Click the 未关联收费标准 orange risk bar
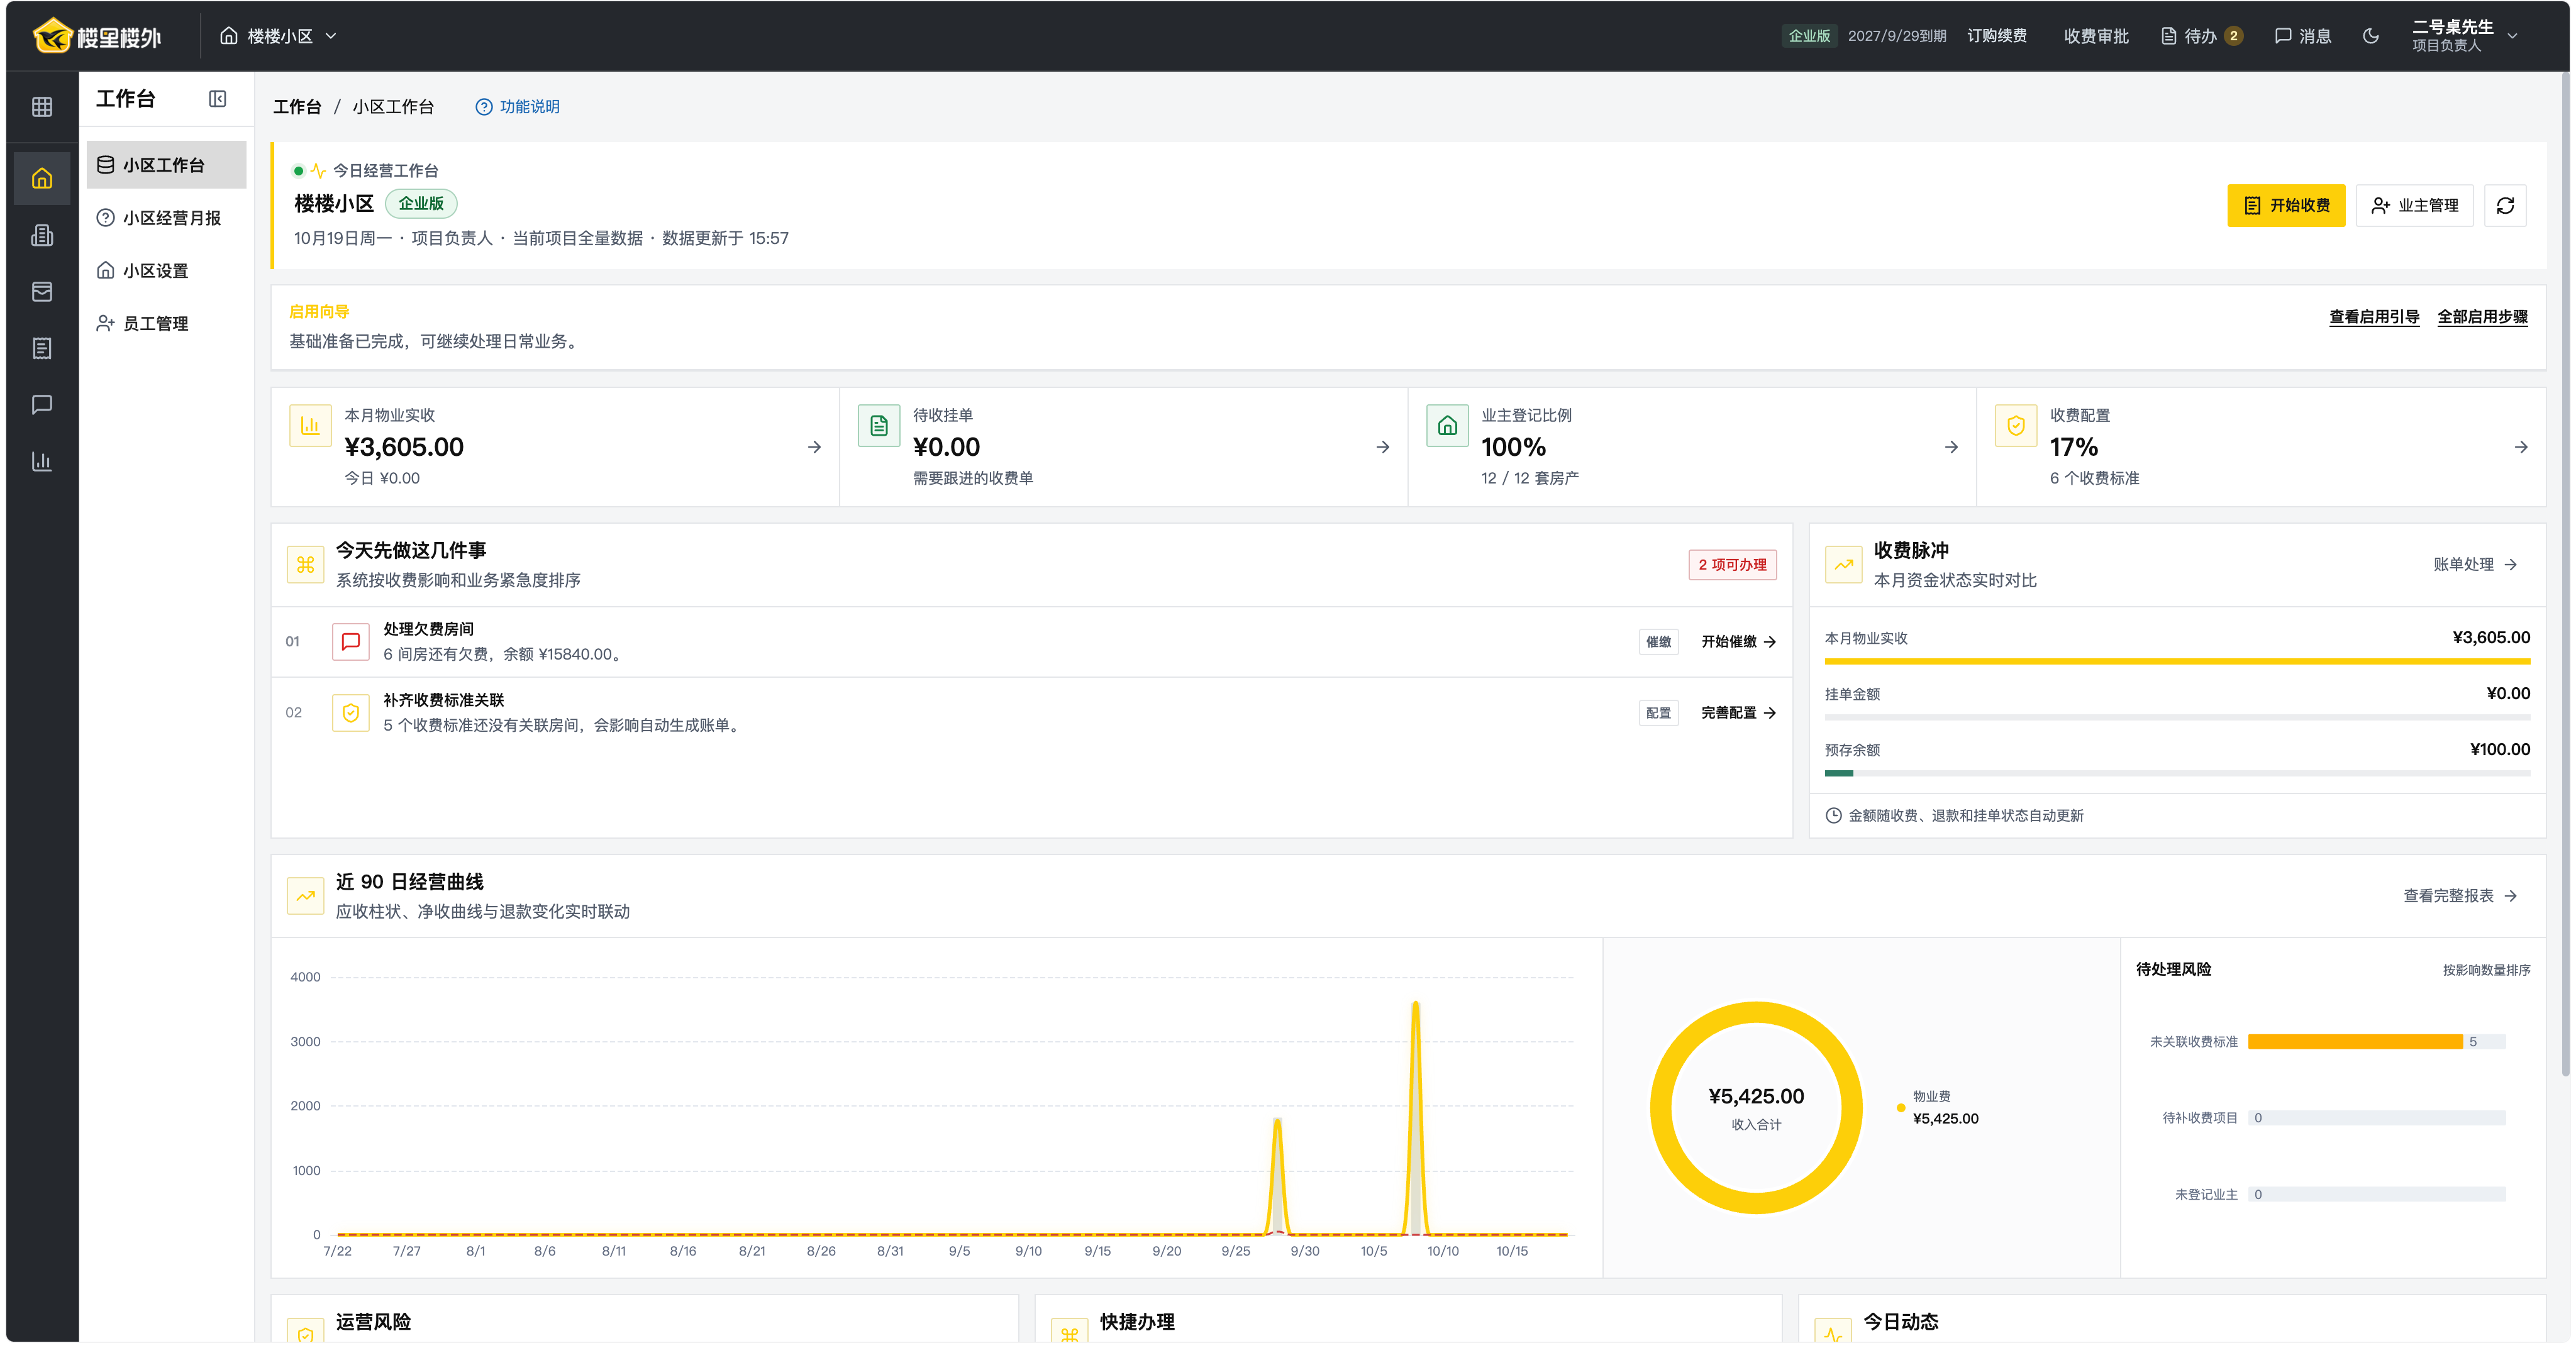 coord(2355,1042)
